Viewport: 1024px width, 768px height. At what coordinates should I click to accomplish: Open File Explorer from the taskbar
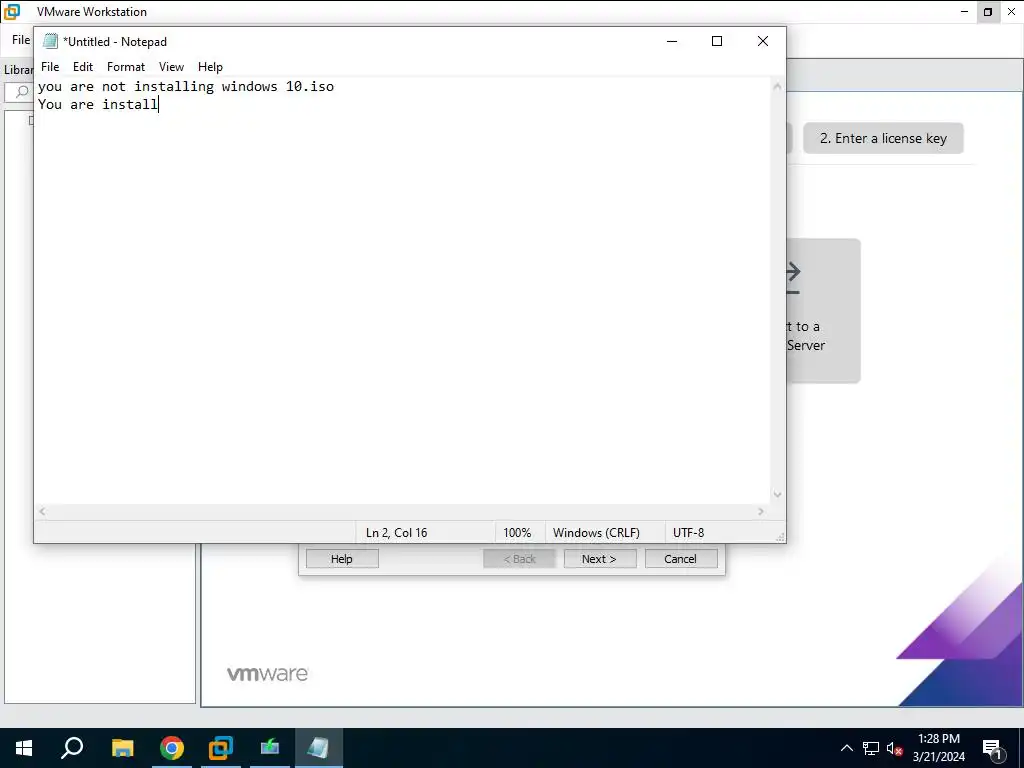point(122,748)
